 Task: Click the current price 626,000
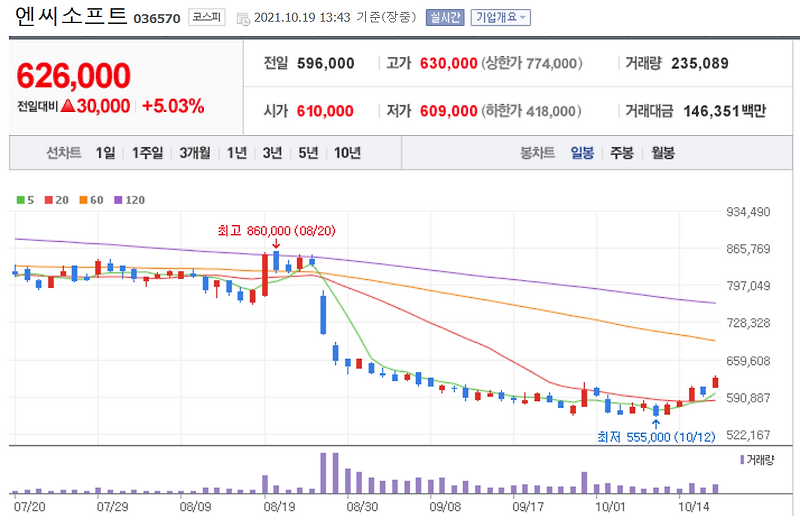(73, 76)
